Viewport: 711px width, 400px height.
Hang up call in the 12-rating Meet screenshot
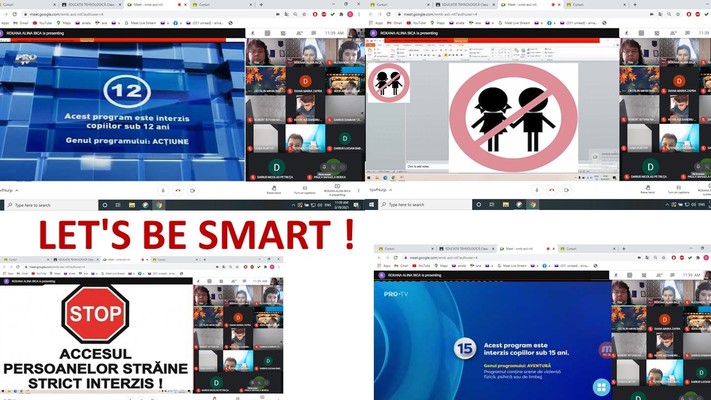[x=178, y=190]
